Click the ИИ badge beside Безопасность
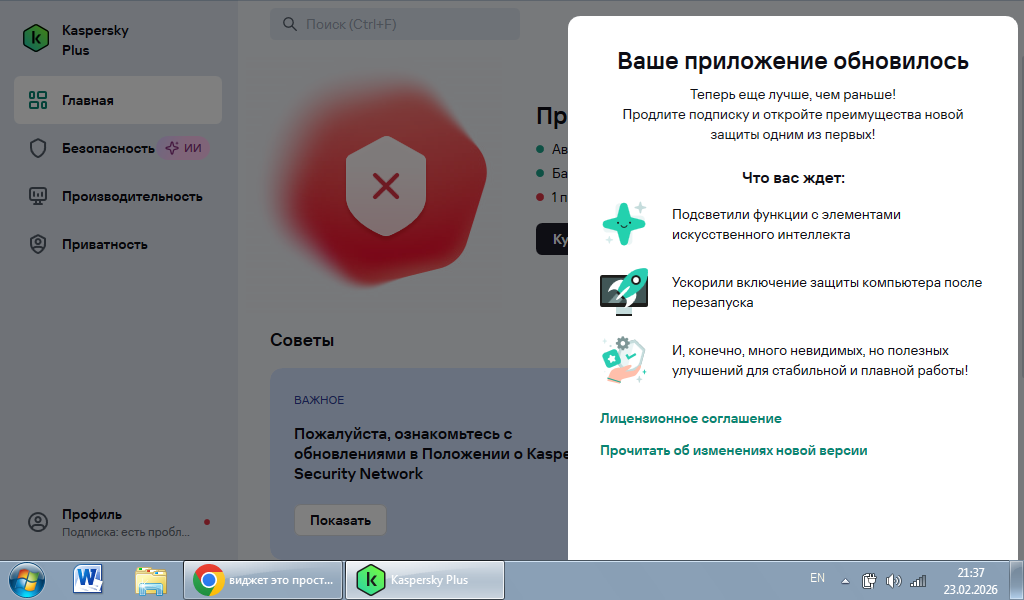 point(184,148)
